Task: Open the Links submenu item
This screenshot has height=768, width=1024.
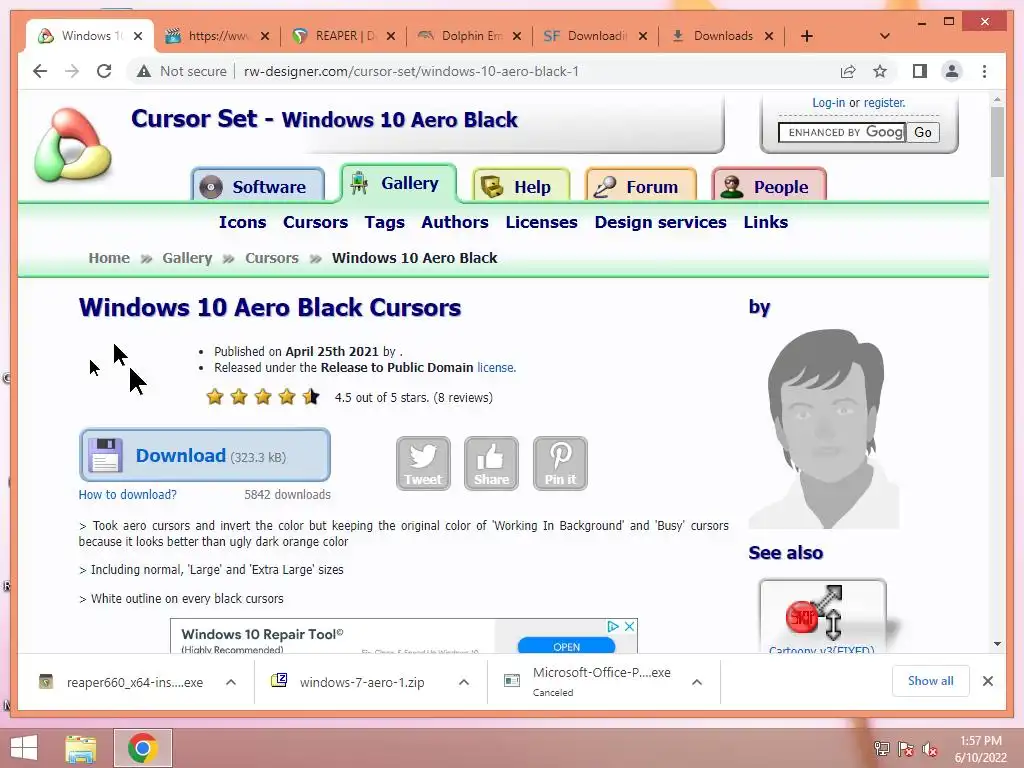Action: (765, 222)
